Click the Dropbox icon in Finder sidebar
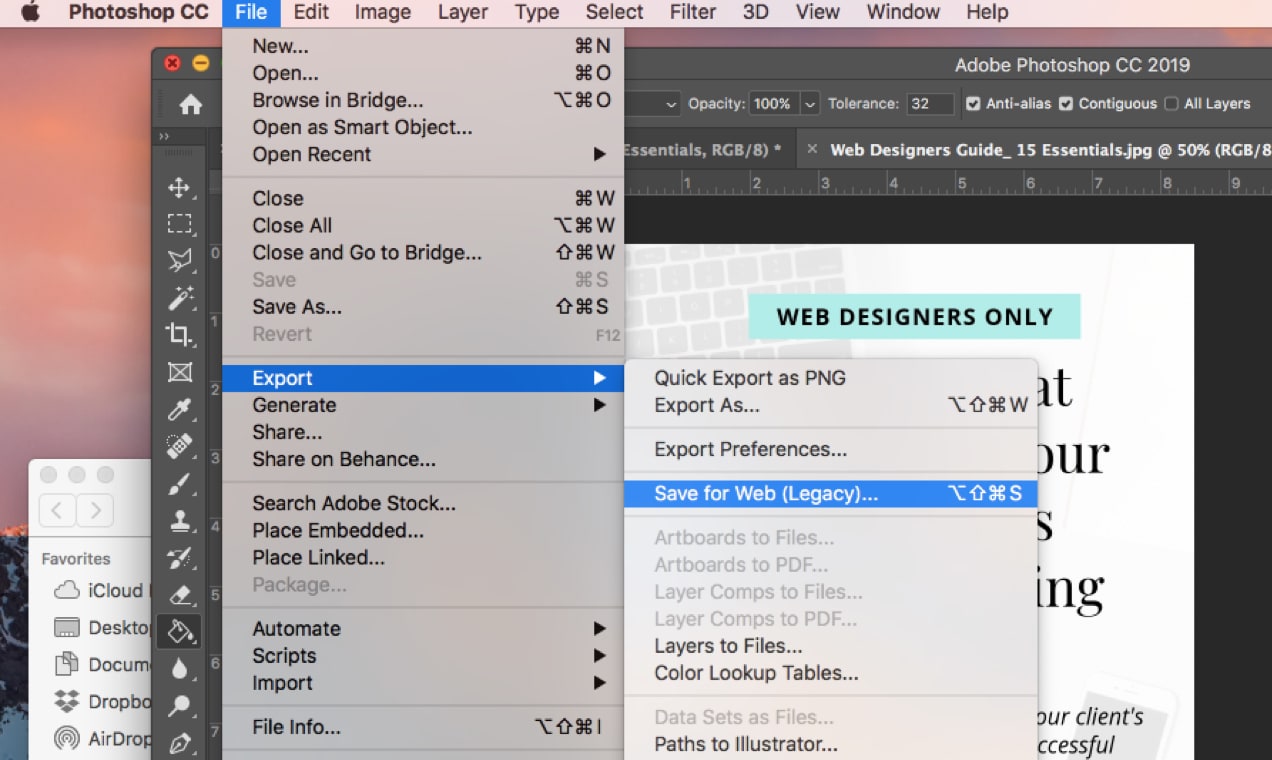This screenshot has width=1272, height=760. pos(67,701)
